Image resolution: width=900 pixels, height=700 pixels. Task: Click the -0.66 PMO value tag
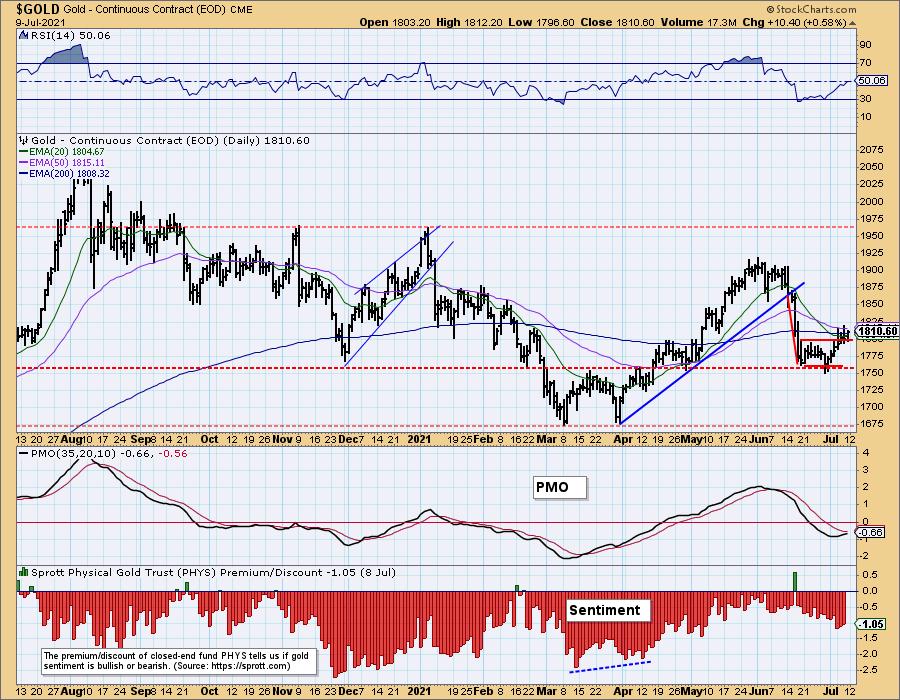click(872, 532)
